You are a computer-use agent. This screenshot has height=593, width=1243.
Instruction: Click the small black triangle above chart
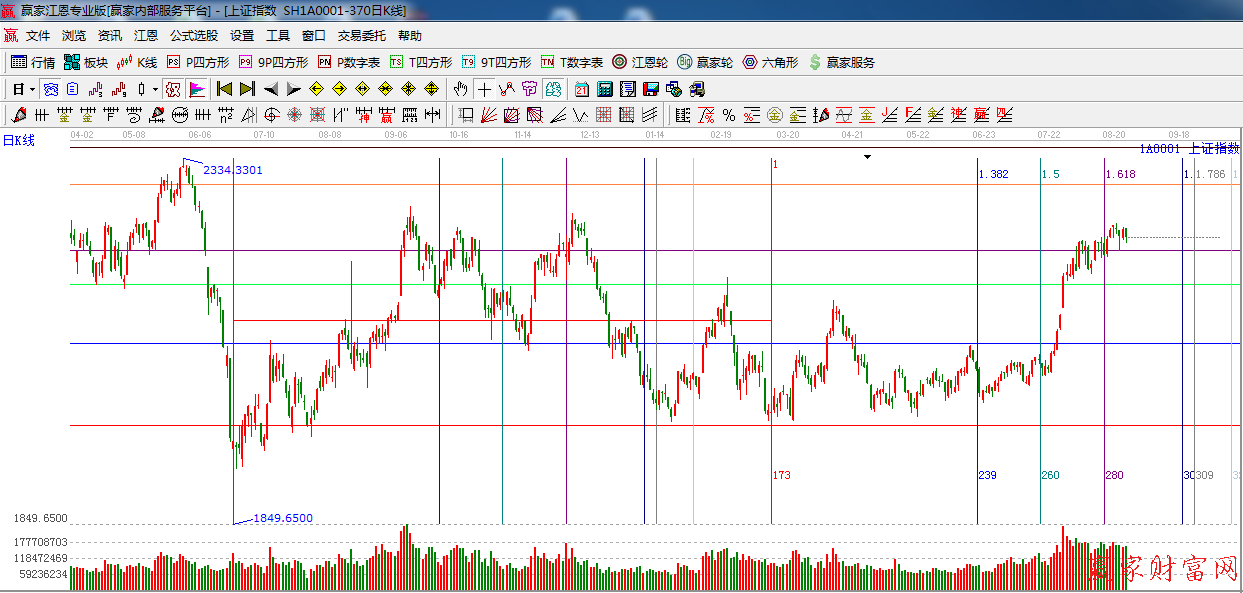(x=867, y=157)
